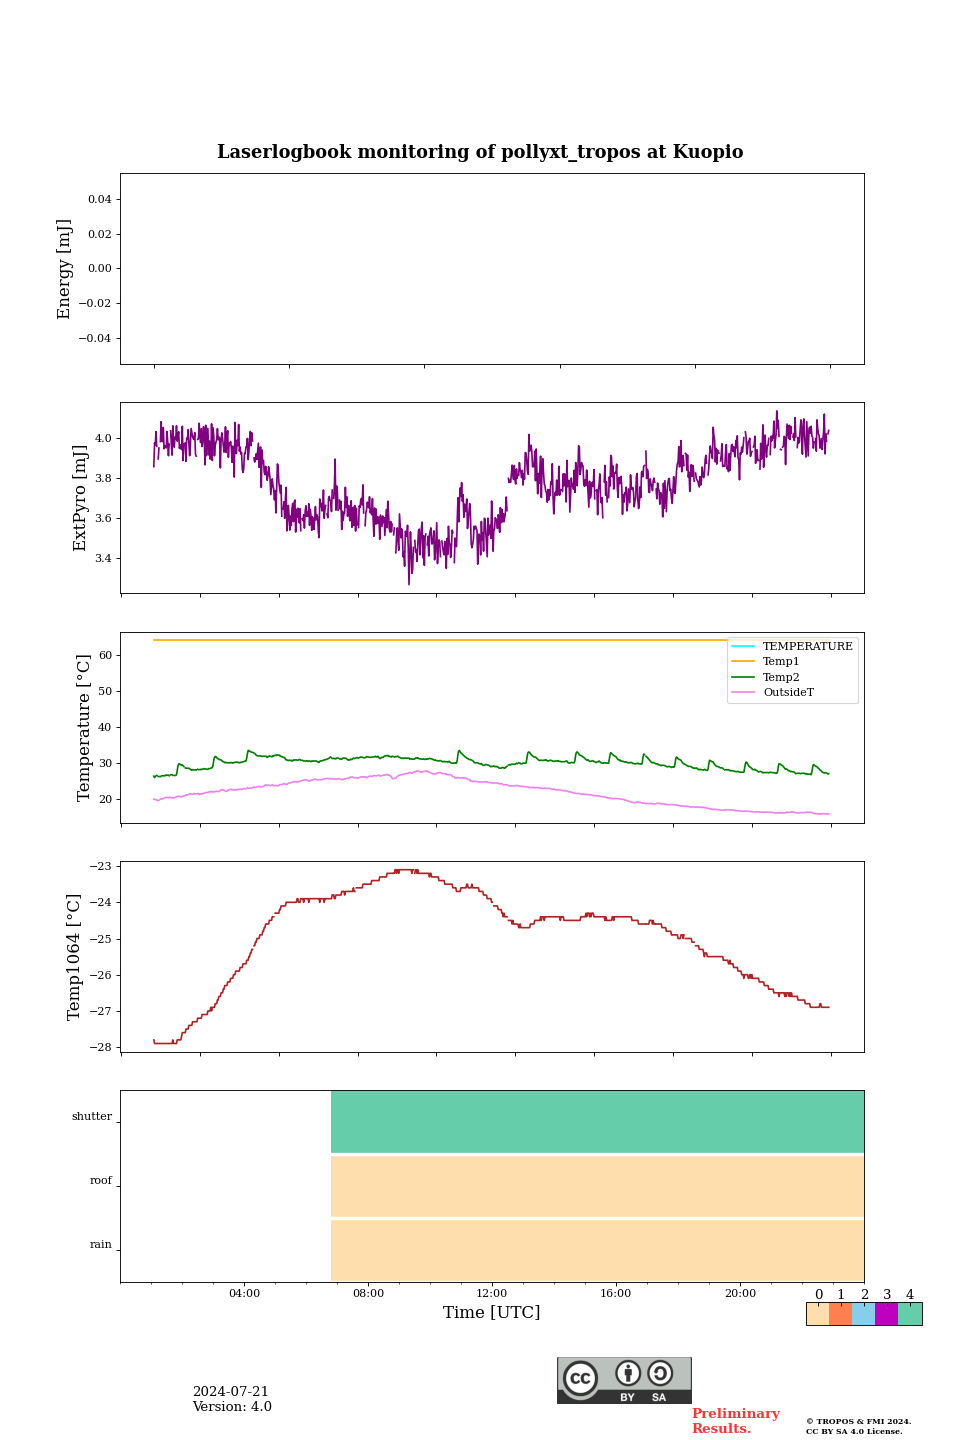Click the '60' tick on Temperature axis

[x=106, y=656]
